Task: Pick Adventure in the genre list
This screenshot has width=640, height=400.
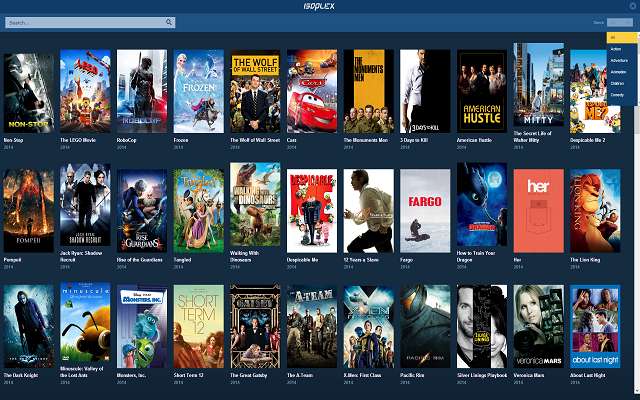Action: pos(619,60)
